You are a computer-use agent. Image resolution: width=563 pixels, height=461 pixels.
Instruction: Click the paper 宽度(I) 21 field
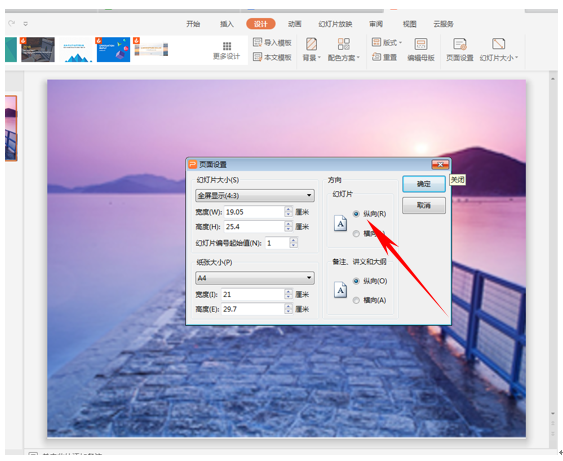pos(253,294)
